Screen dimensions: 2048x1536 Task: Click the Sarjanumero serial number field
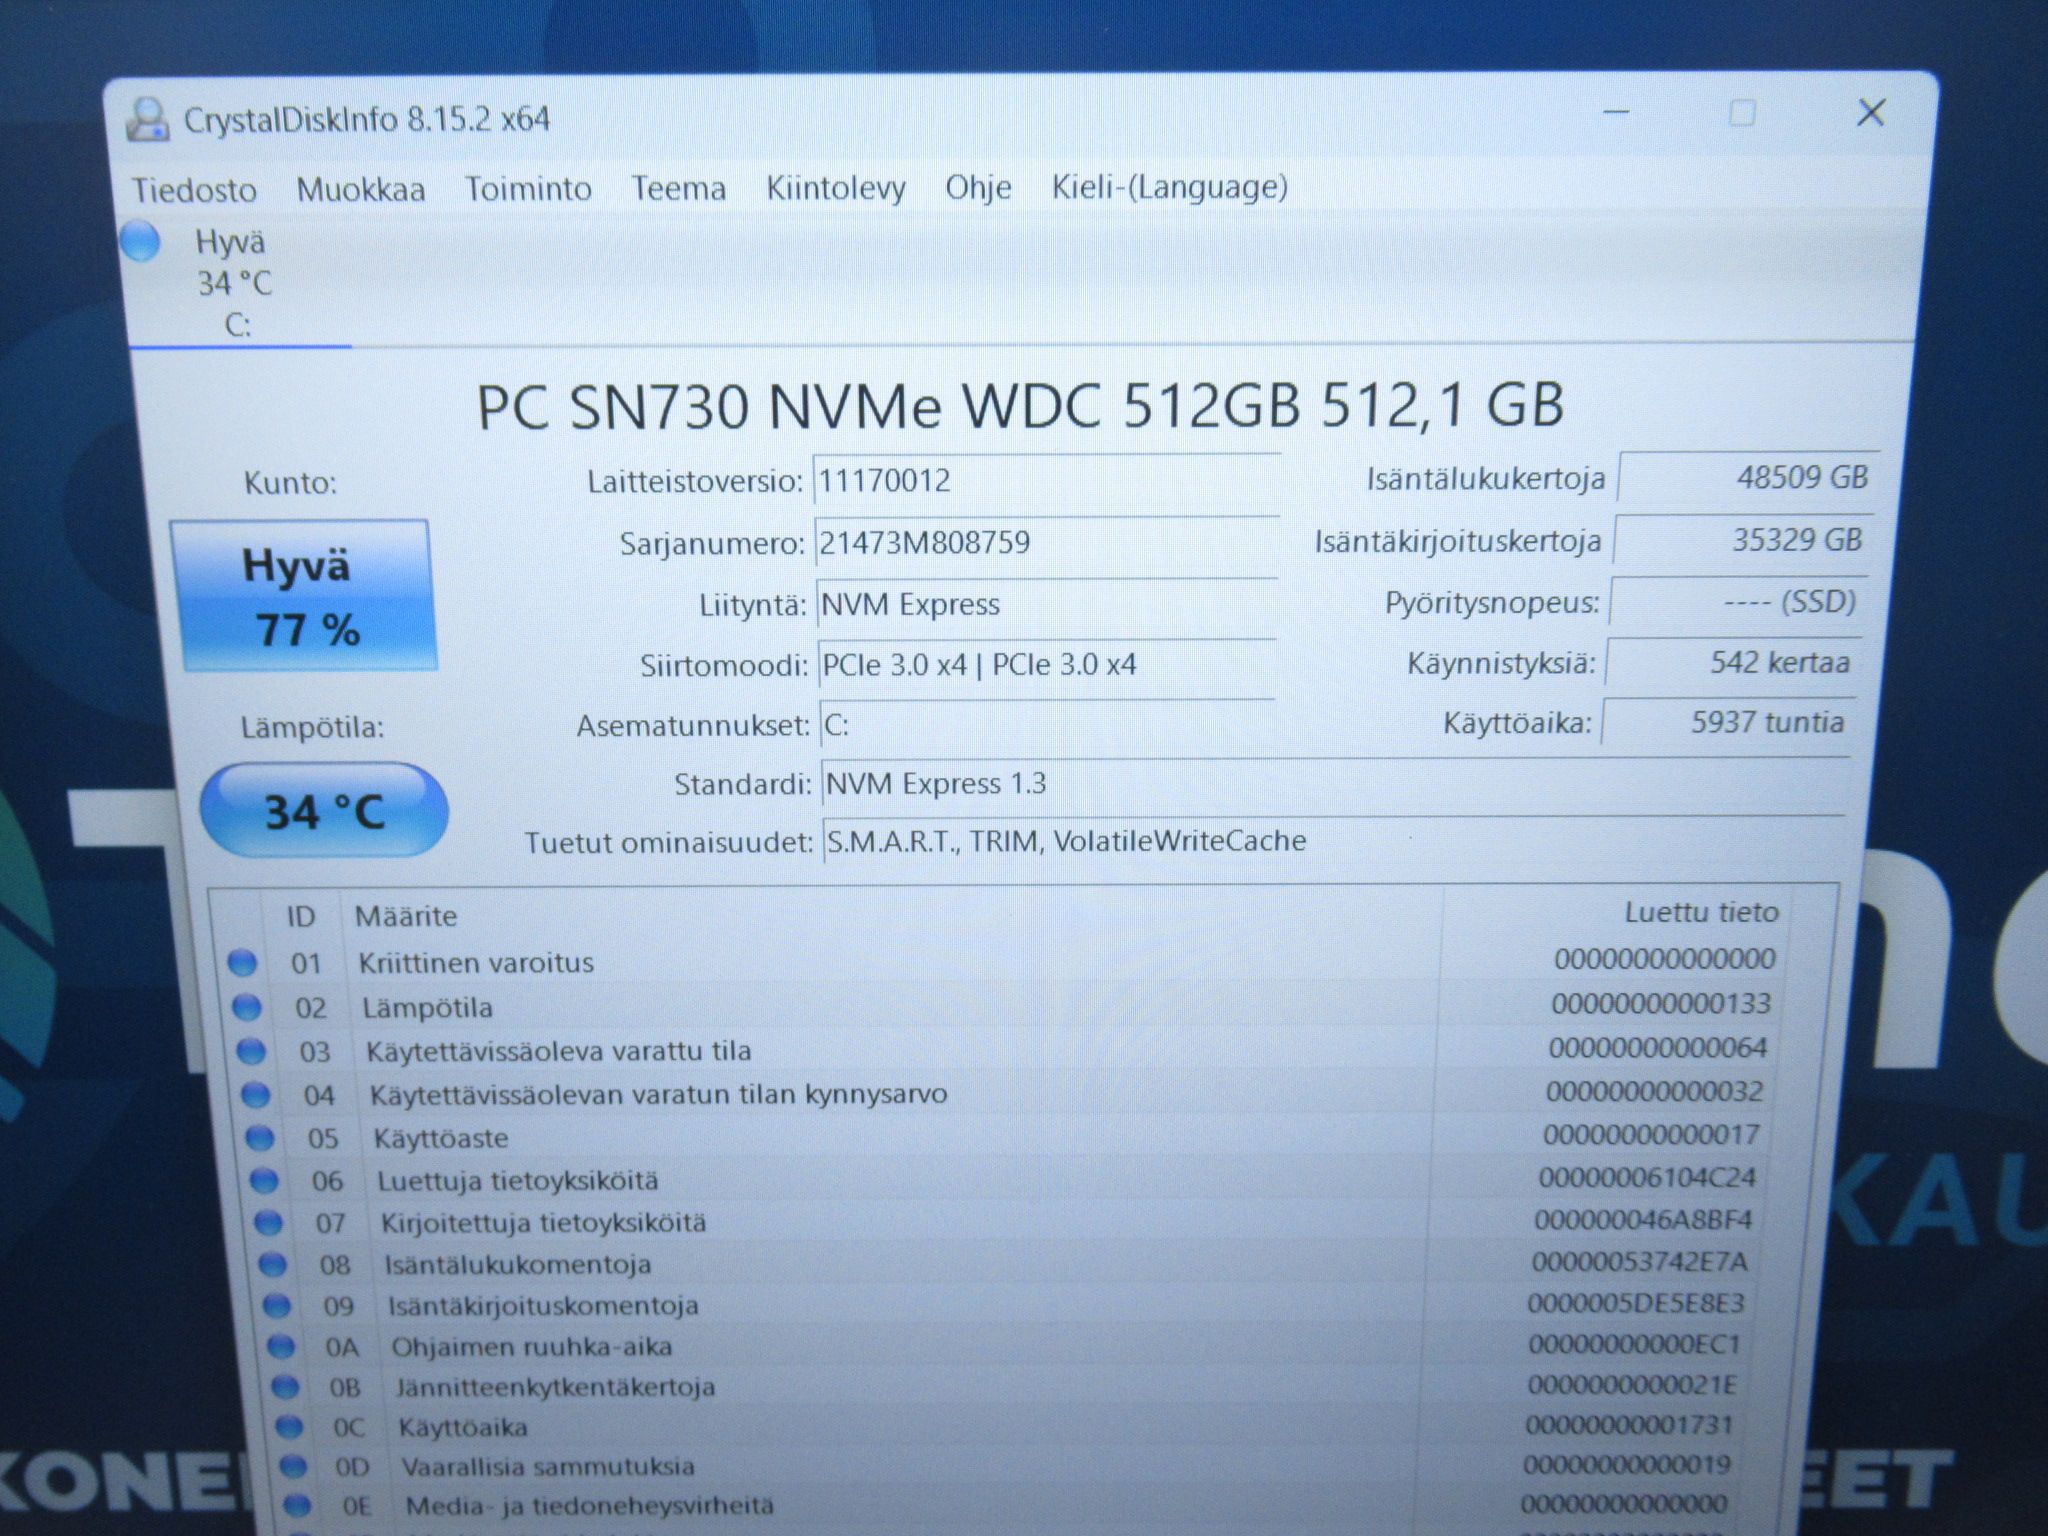[x=1047, y=543]
